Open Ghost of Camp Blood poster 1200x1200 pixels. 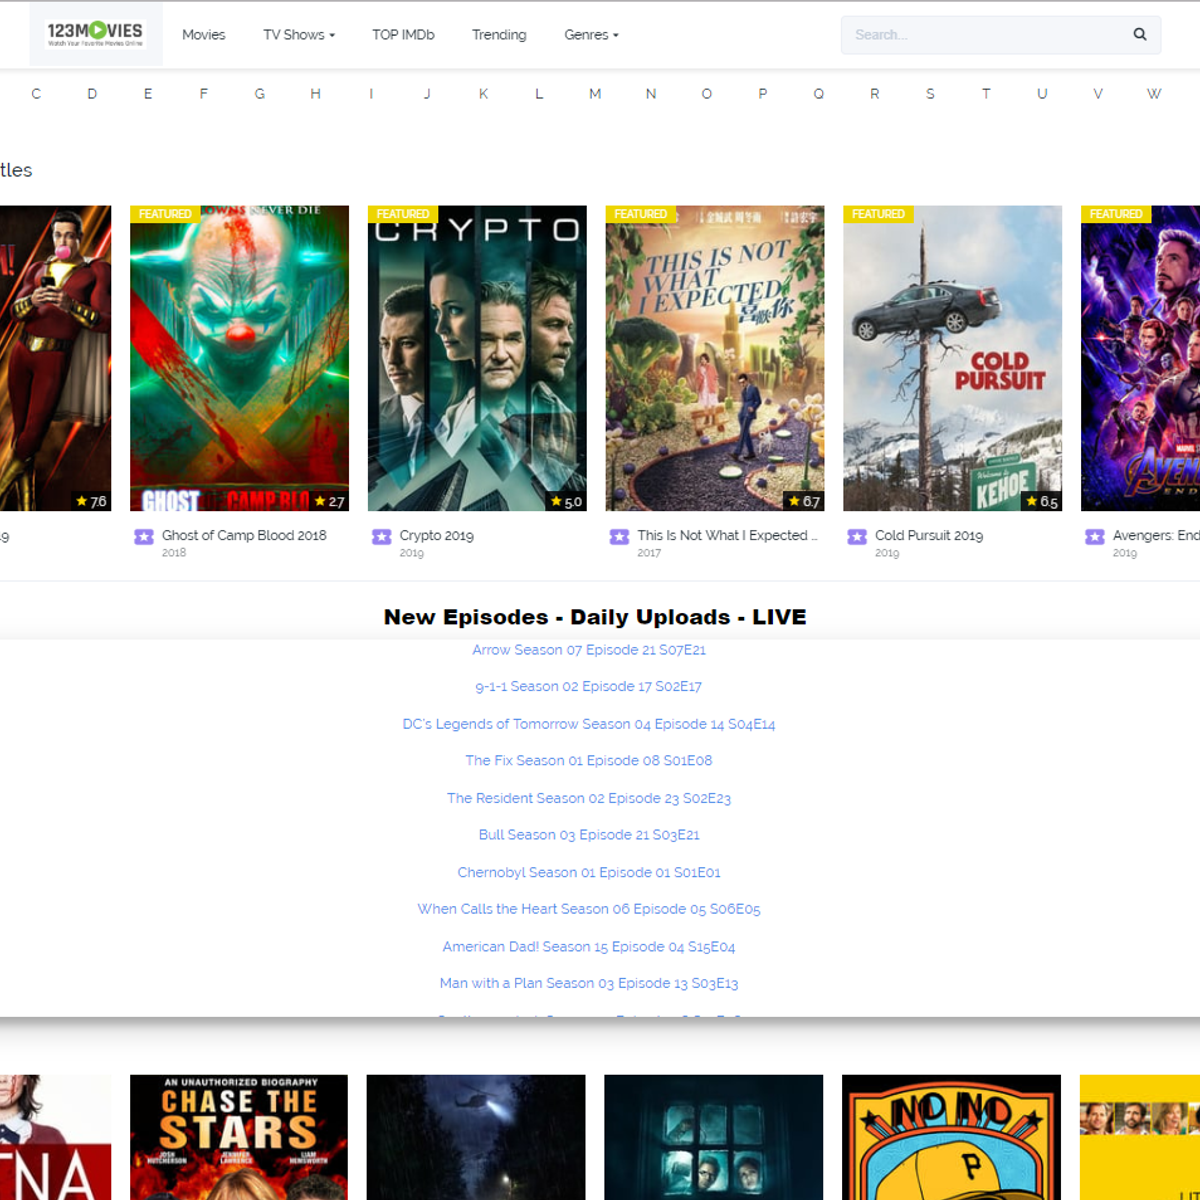(239, 358)
